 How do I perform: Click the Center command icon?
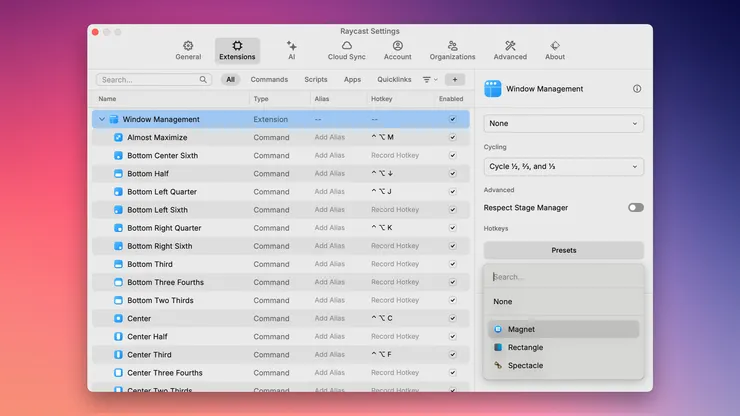(118, 318)
